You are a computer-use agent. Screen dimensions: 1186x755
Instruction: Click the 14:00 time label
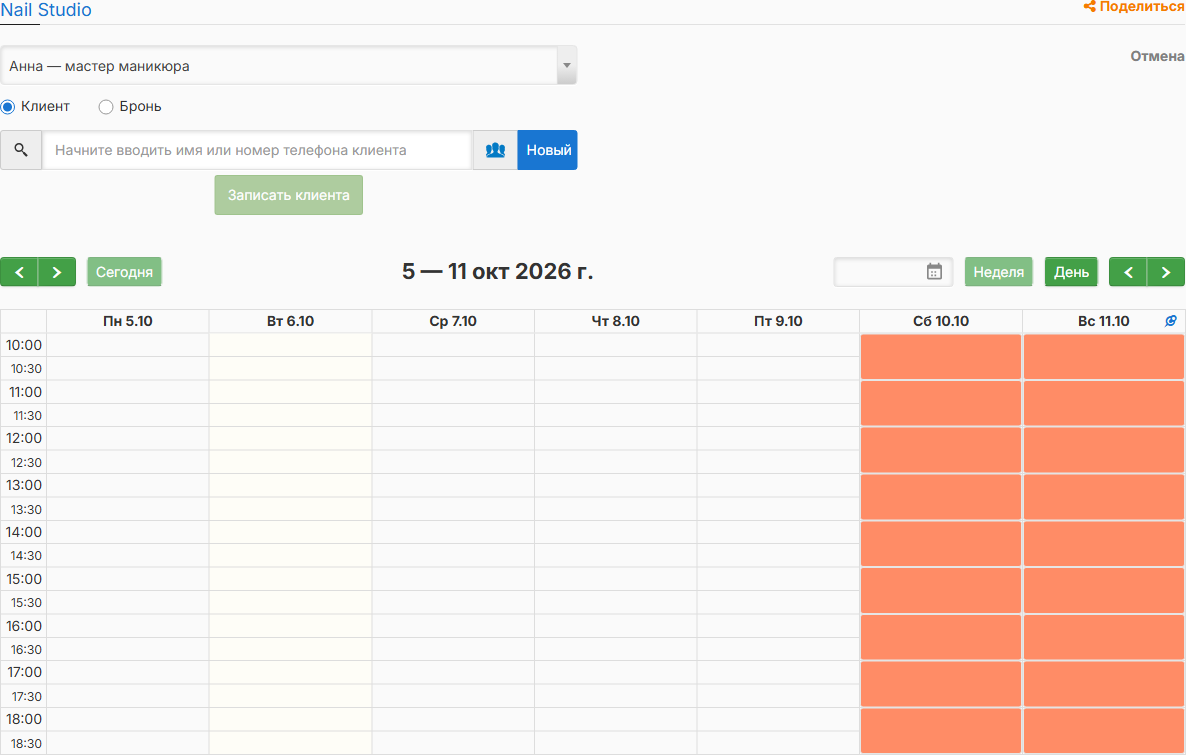(23, 532)
